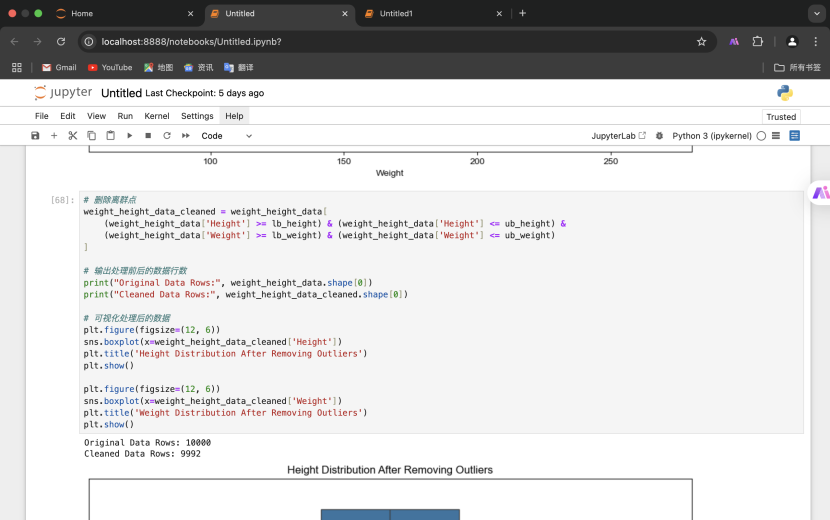Rename the notebook title Untitled

(x=121, y=93)
